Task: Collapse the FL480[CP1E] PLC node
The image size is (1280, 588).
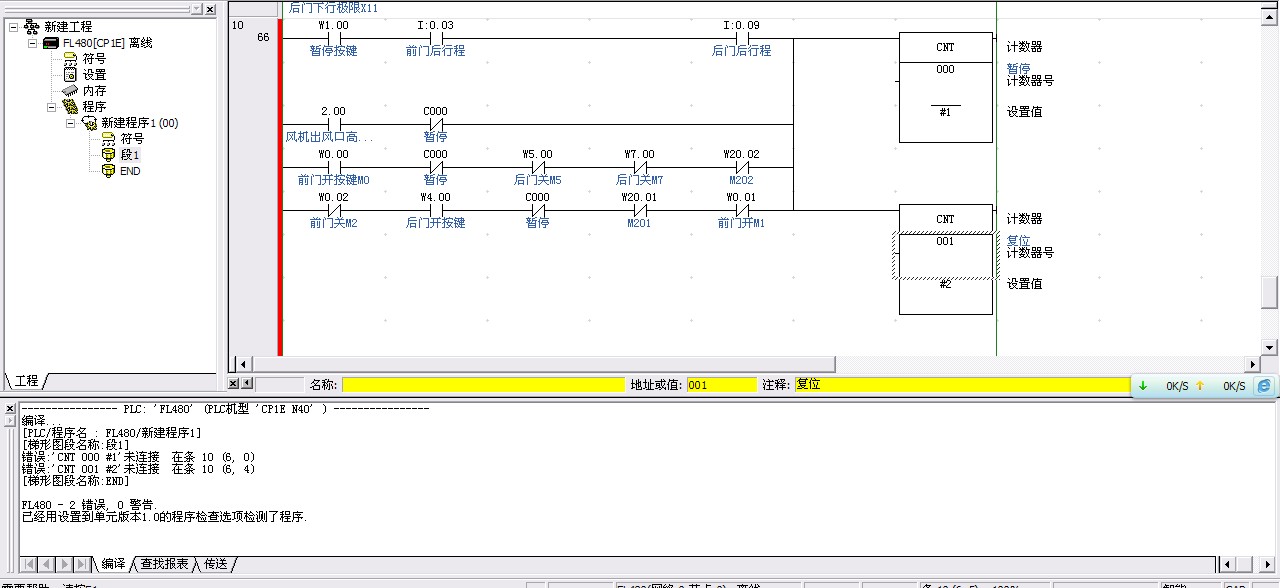Action: (32, 43)
